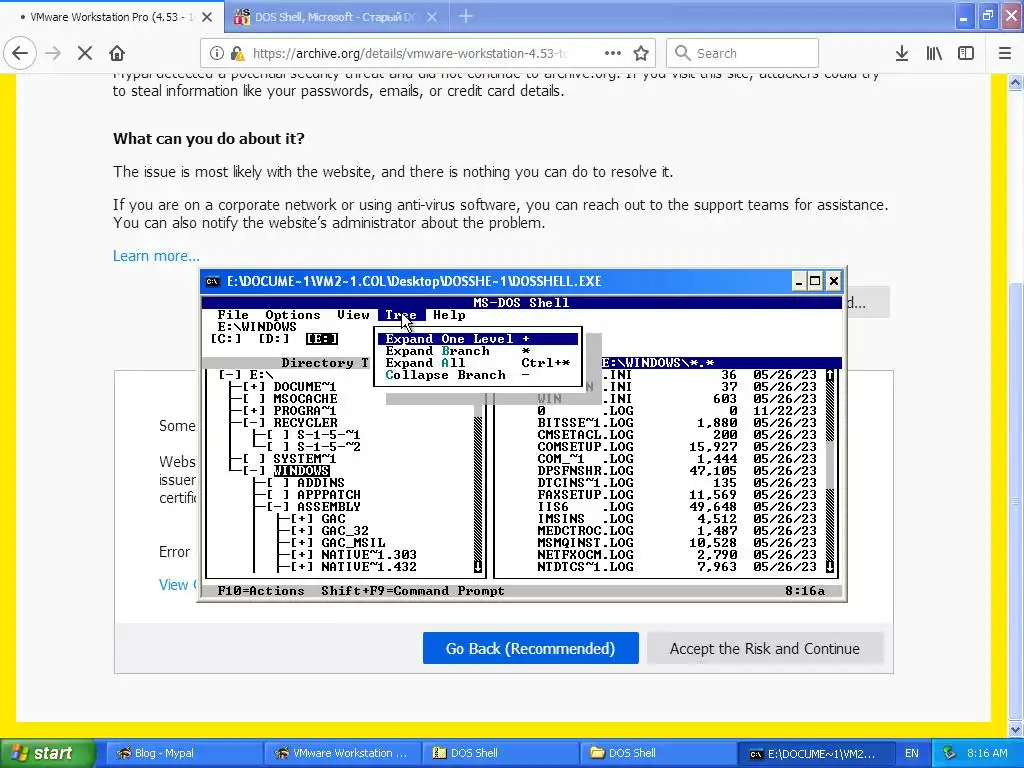Follow the Learn more... link

pos(156,255)
